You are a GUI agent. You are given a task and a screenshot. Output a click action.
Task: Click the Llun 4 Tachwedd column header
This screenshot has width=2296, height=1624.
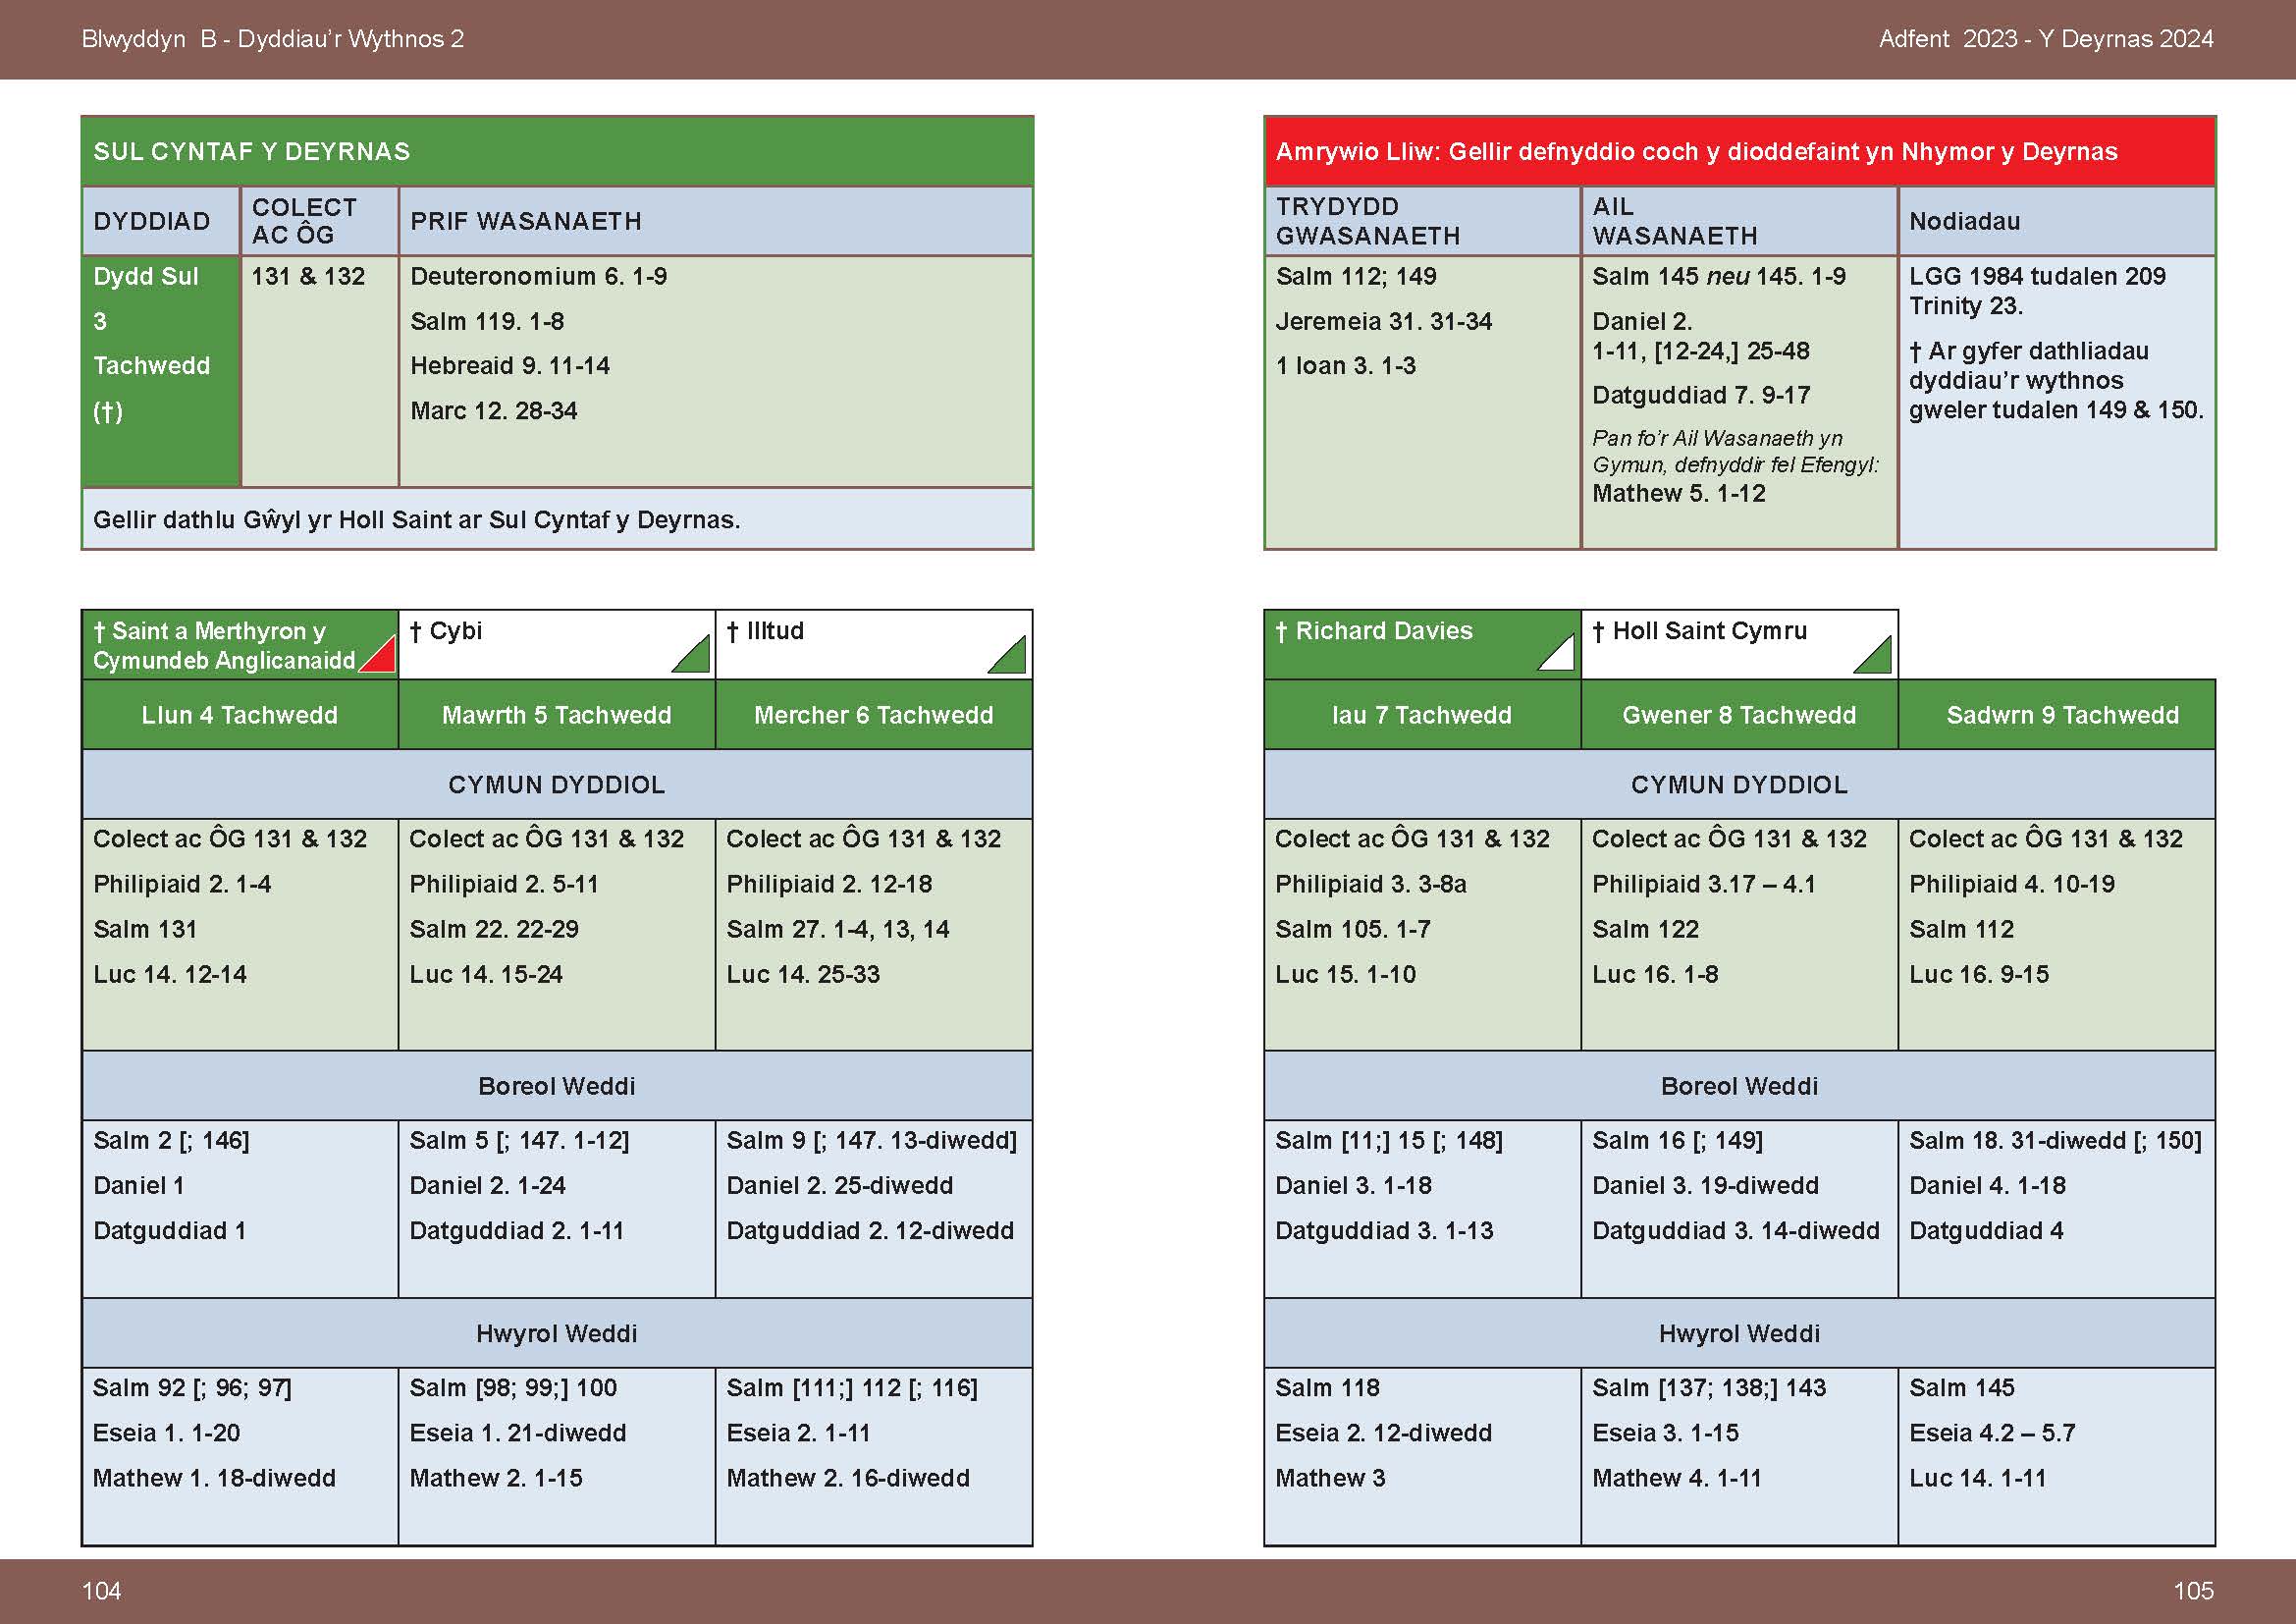tap(240, 715)
